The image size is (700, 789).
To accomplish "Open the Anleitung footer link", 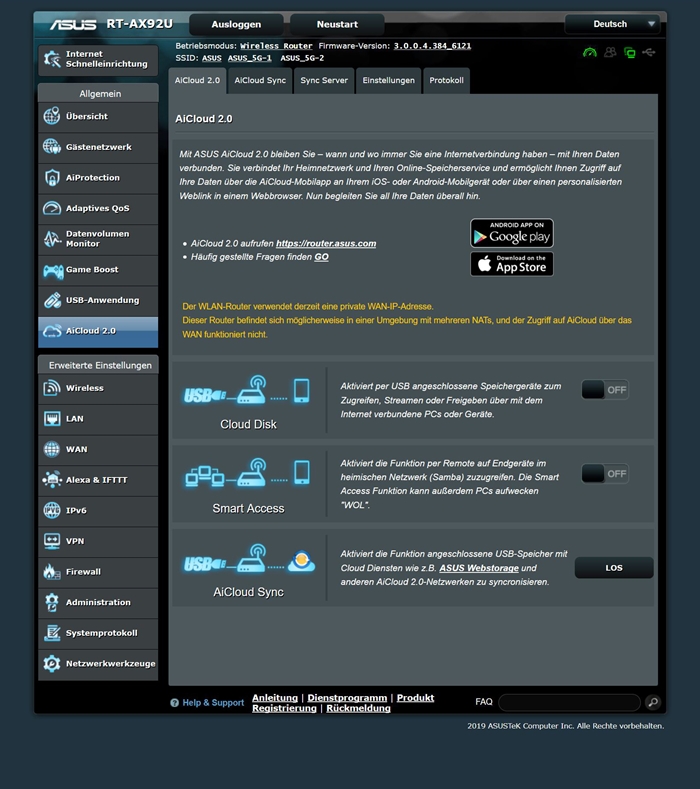I will (x=275, y=698).
